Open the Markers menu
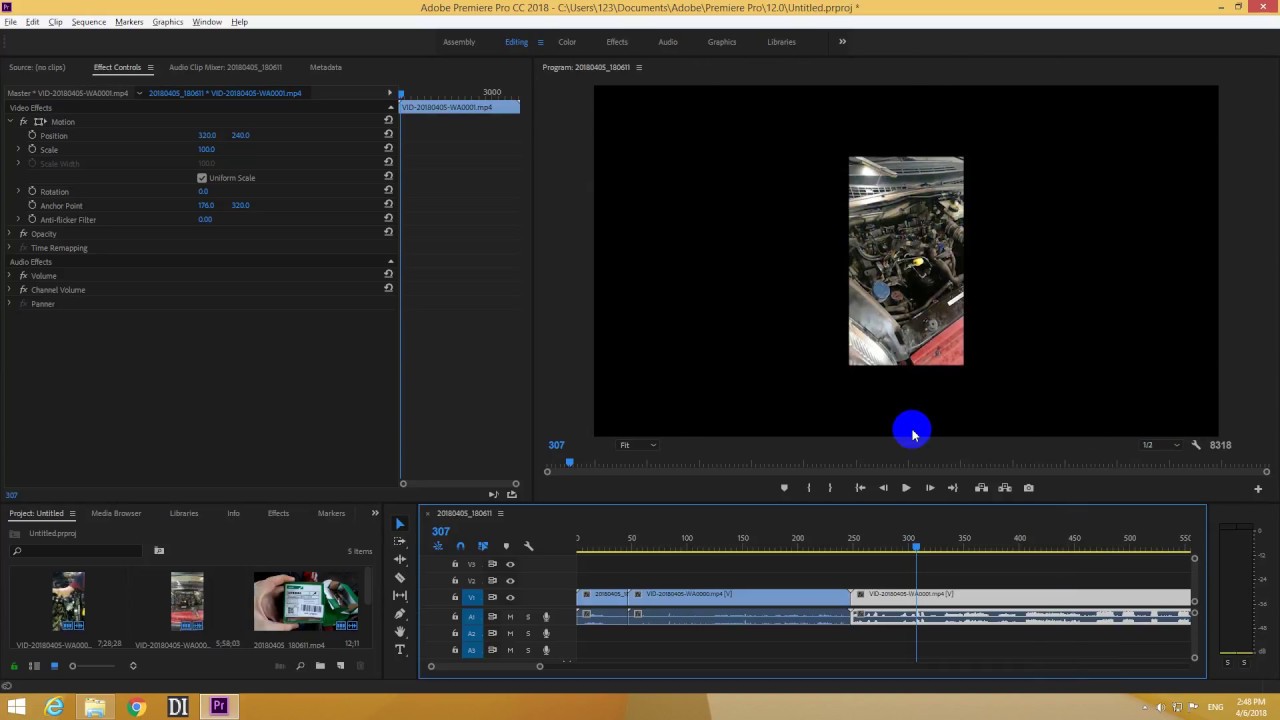The width and height of the screenshot is (1280, 720). 129,21
